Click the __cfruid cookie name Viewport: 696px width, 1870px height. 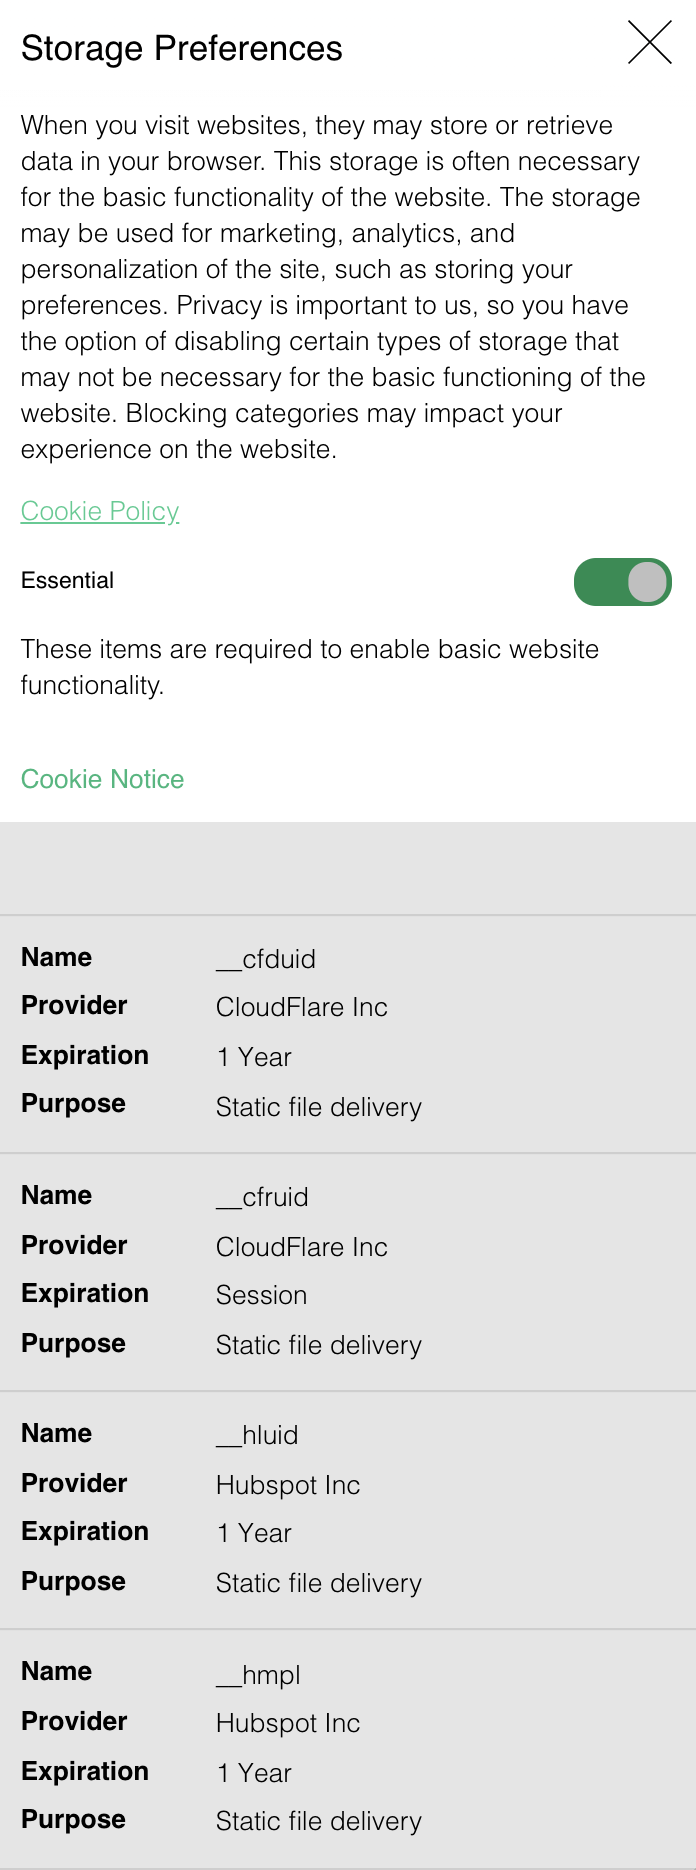click(262, 1197)
